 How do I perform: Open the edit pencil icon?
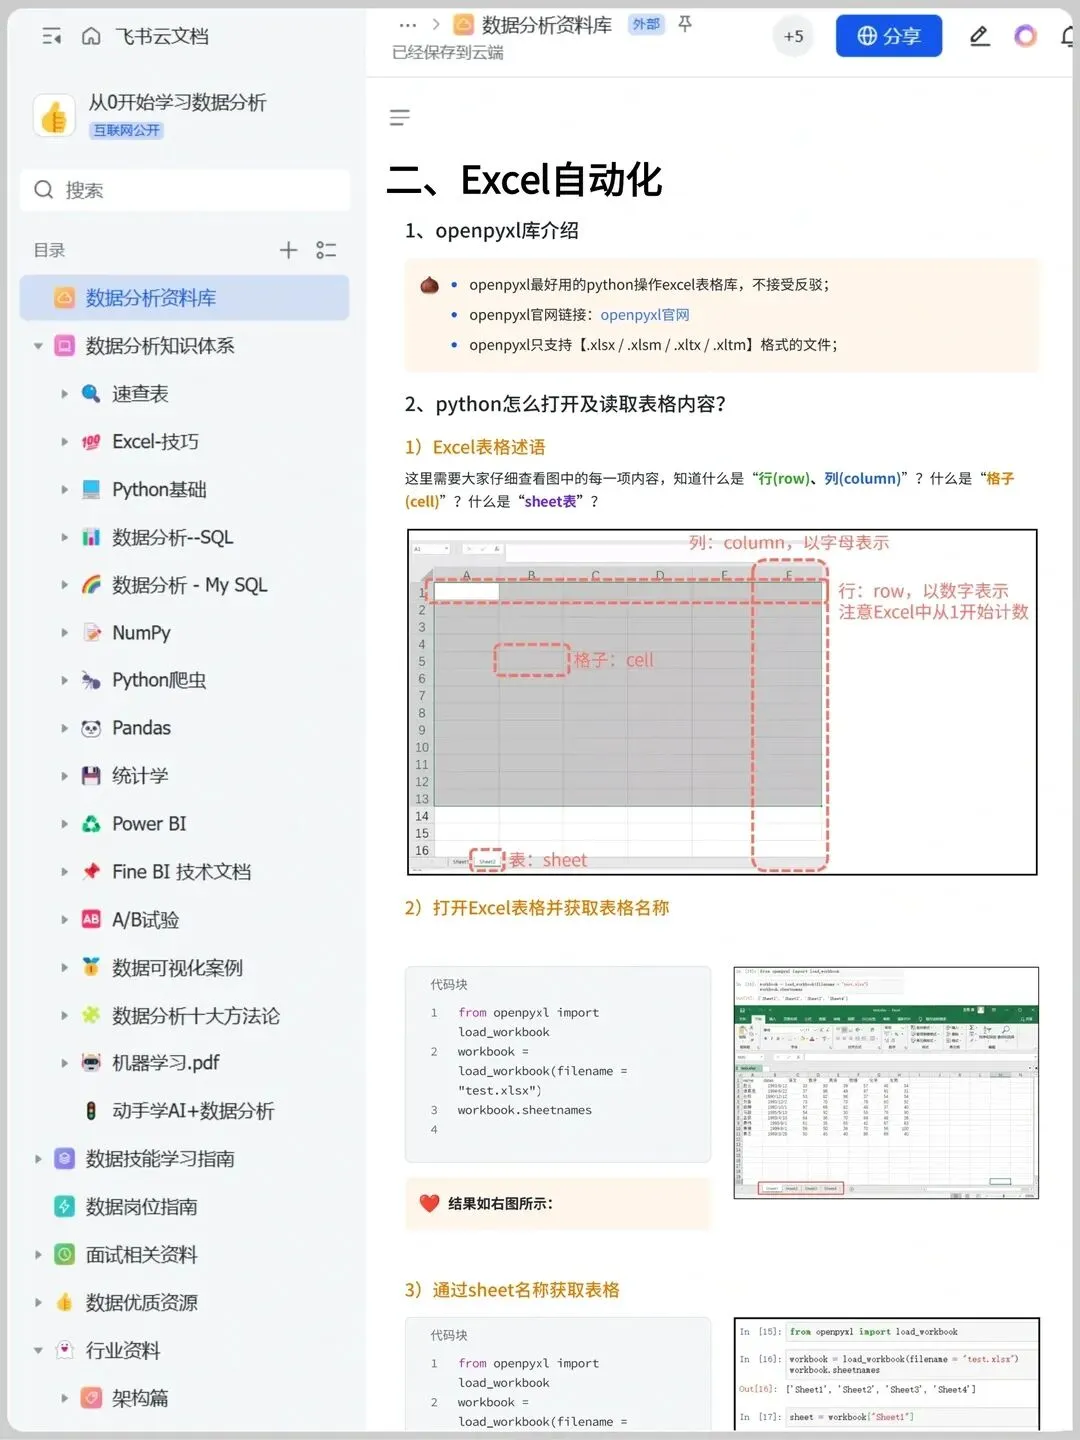click(x=979, y=37)
